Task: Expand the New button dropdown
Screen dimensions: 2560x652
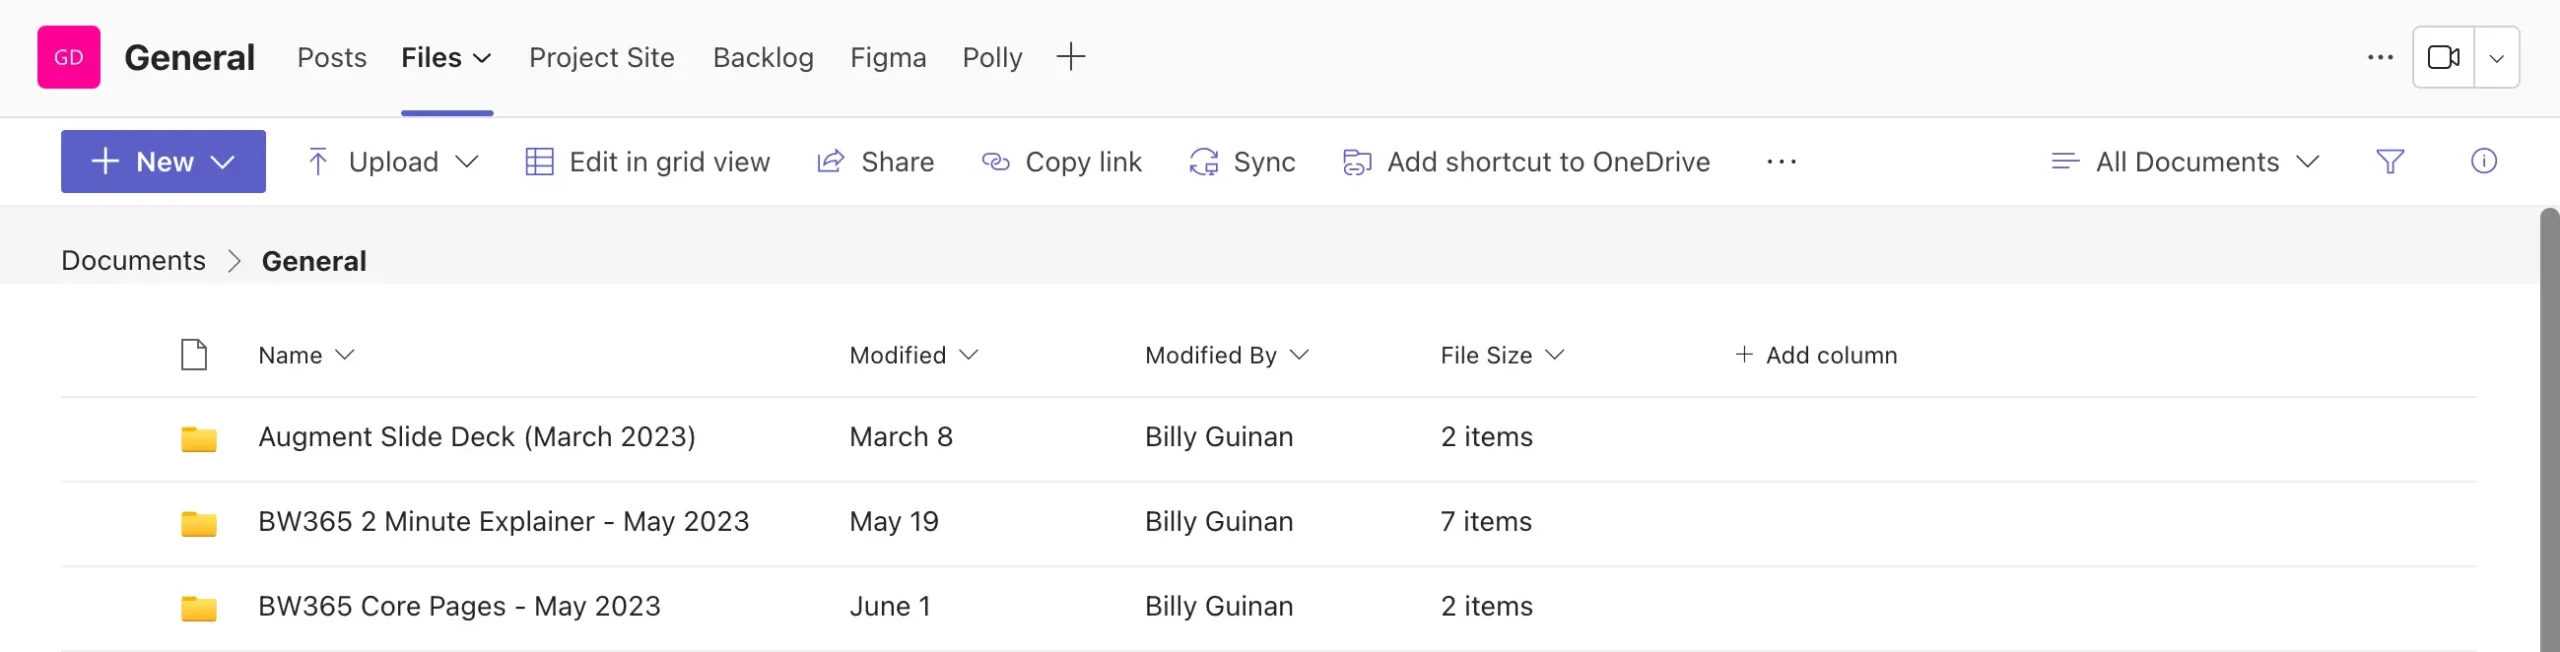Action: pos(223,161)
